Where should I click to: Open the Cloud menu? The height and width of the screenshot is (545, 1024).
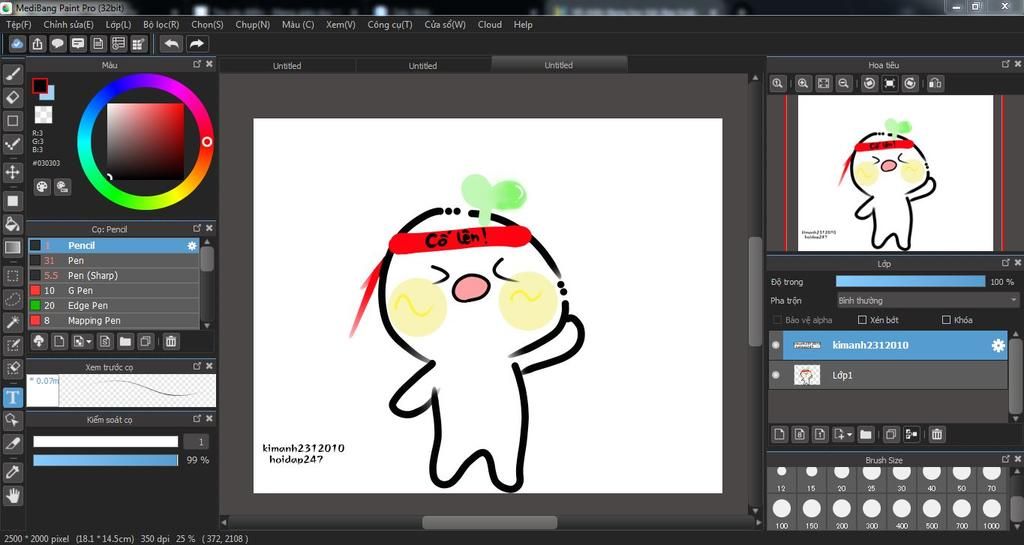click(490, 24)
